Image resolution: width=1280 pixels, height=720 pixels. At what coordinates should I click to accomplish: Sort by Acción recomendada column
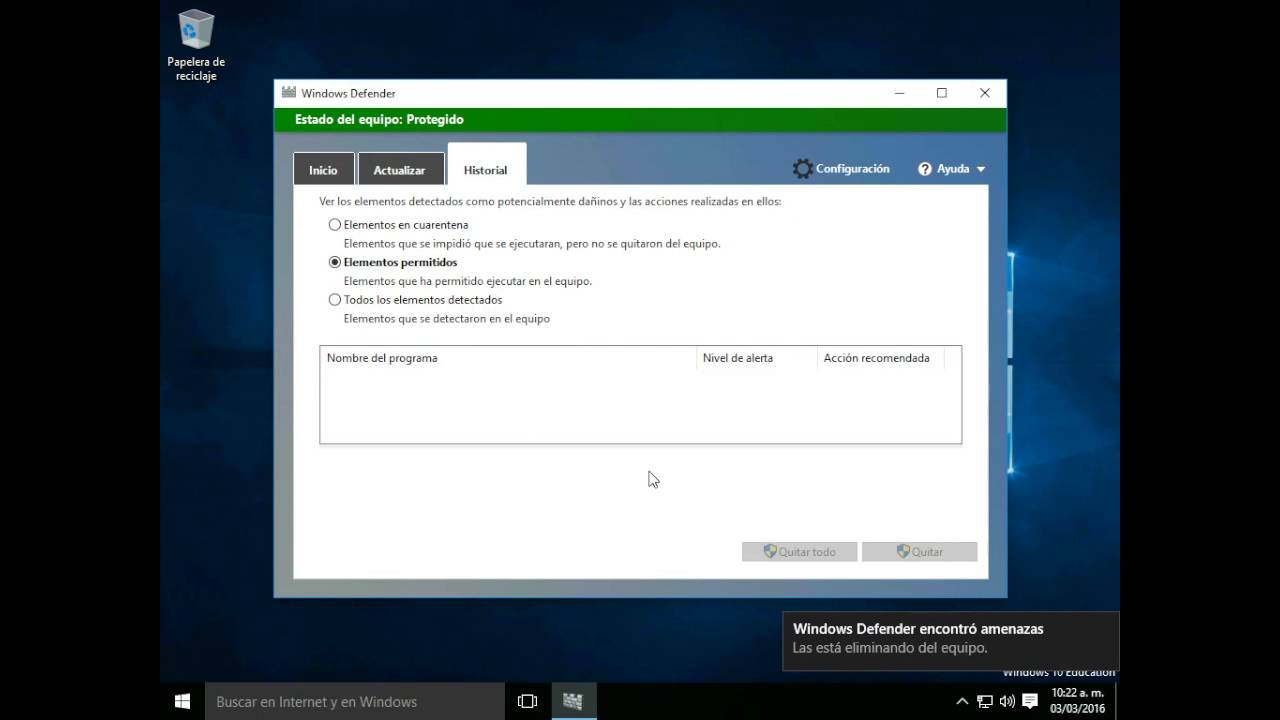880,358
